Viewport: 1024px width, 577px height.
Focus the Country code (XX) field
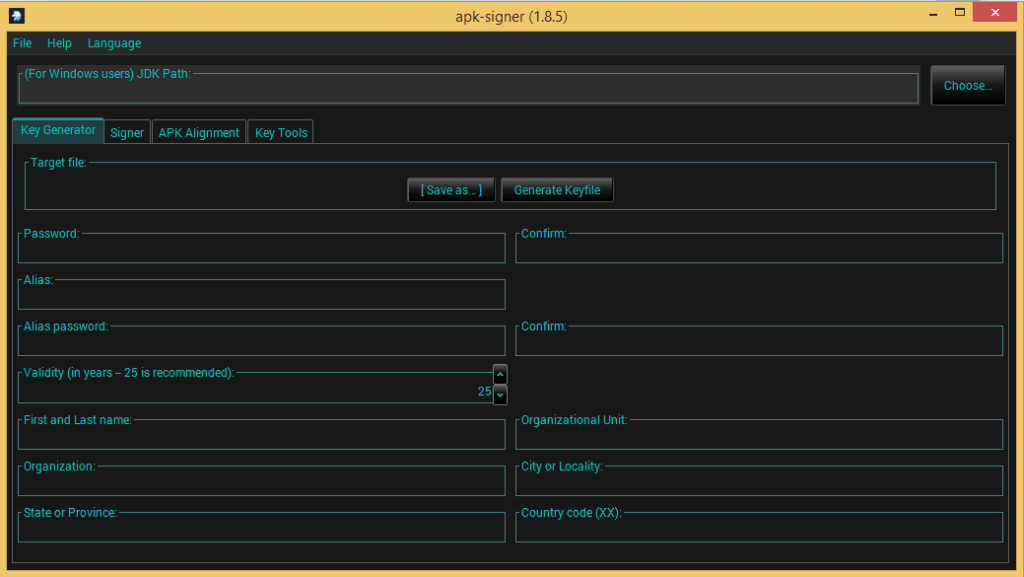point(759,528)
